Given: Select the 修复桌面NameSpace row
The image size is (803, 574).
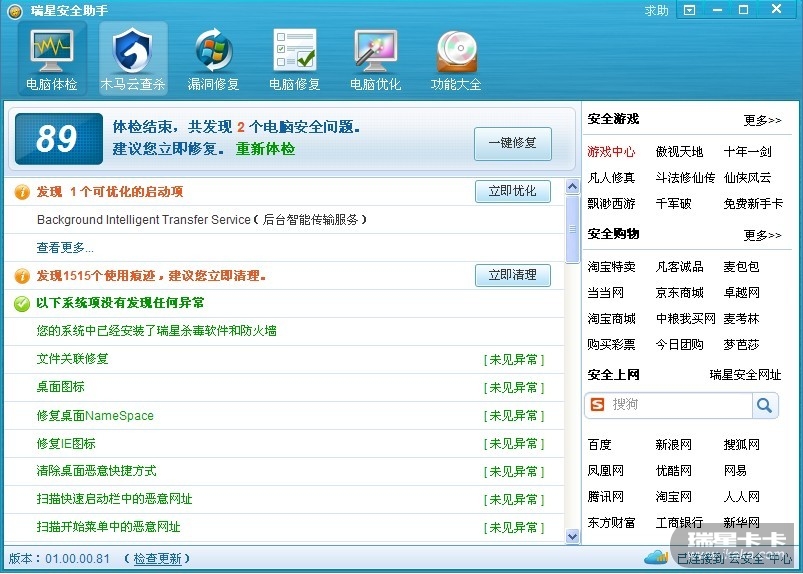Looking at the screenshot, I should [x=284, y=415].
